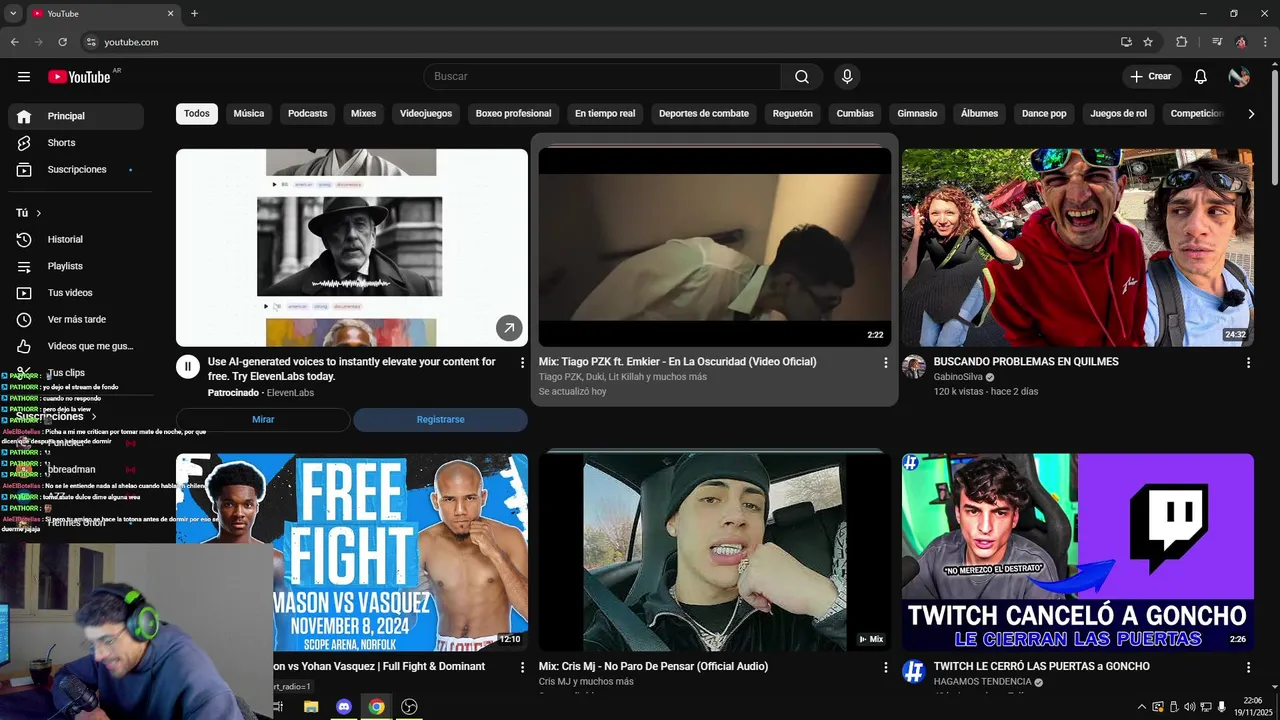The image size is (1280, 720).
Task: Open the Tiago PZK En La Oscuridad thumbnail
Action: click(x=715, y=248)
